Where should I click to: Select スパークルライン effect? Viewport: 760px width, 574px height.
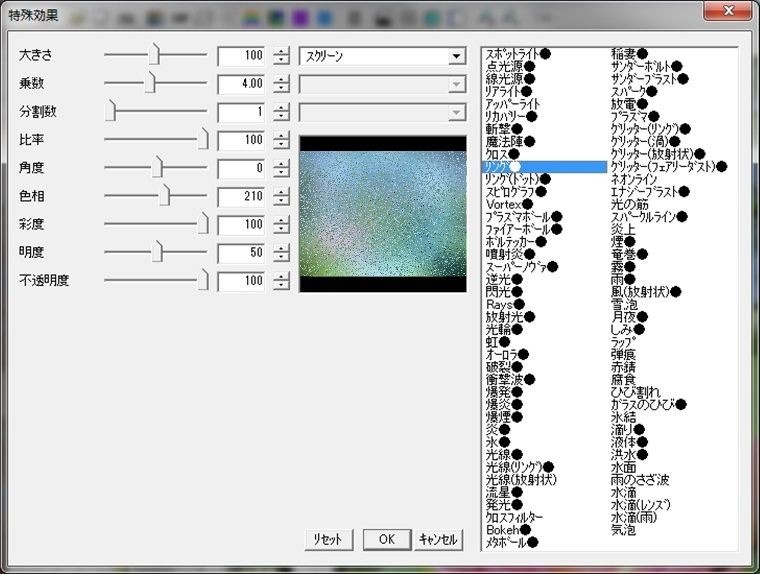[649, 217]
